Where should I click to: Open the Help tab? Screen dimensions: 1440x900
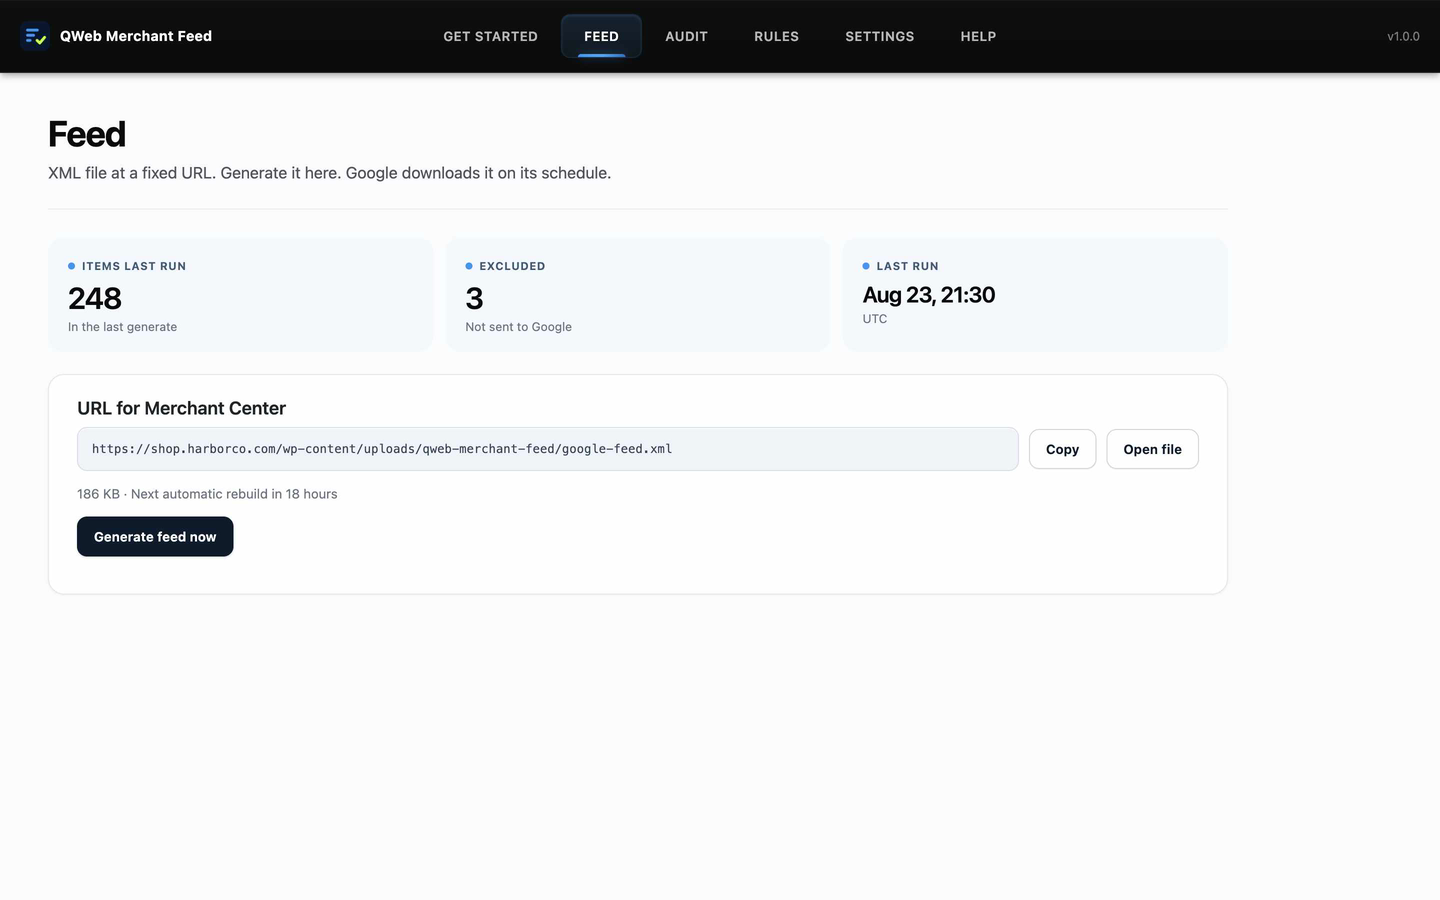click(x=978, y=36)
